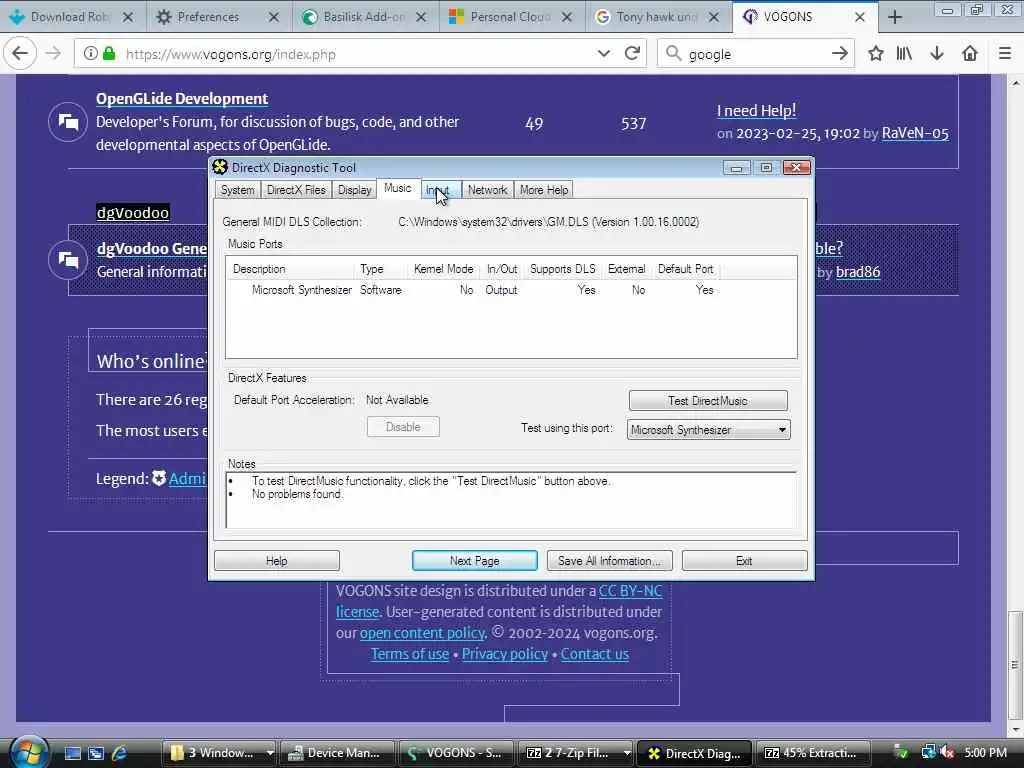Switch to the Input tab
The height and width of the screenshot is (768, 1024).
(x=441, y=190)
